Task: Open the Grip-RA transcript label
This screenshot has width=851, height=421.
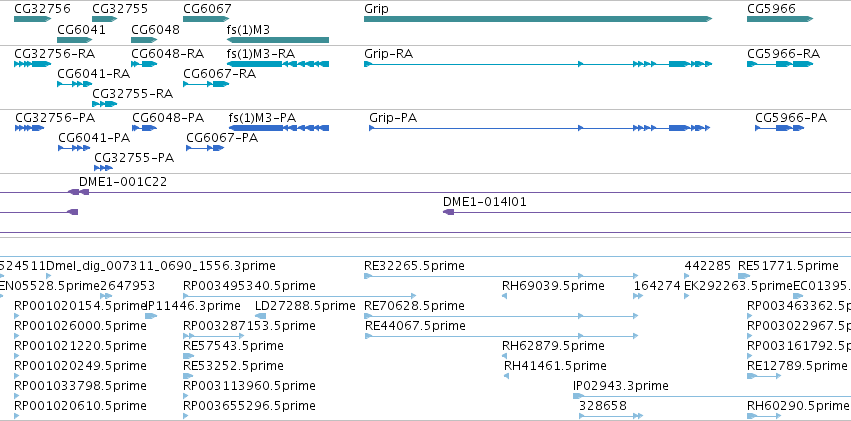Action: pos(388,54)
